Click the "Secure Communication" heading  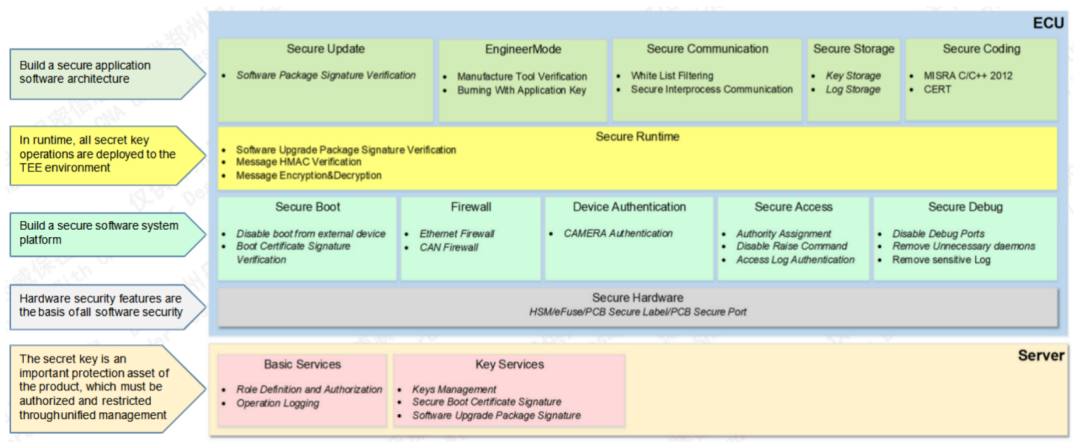click(707, 49)
